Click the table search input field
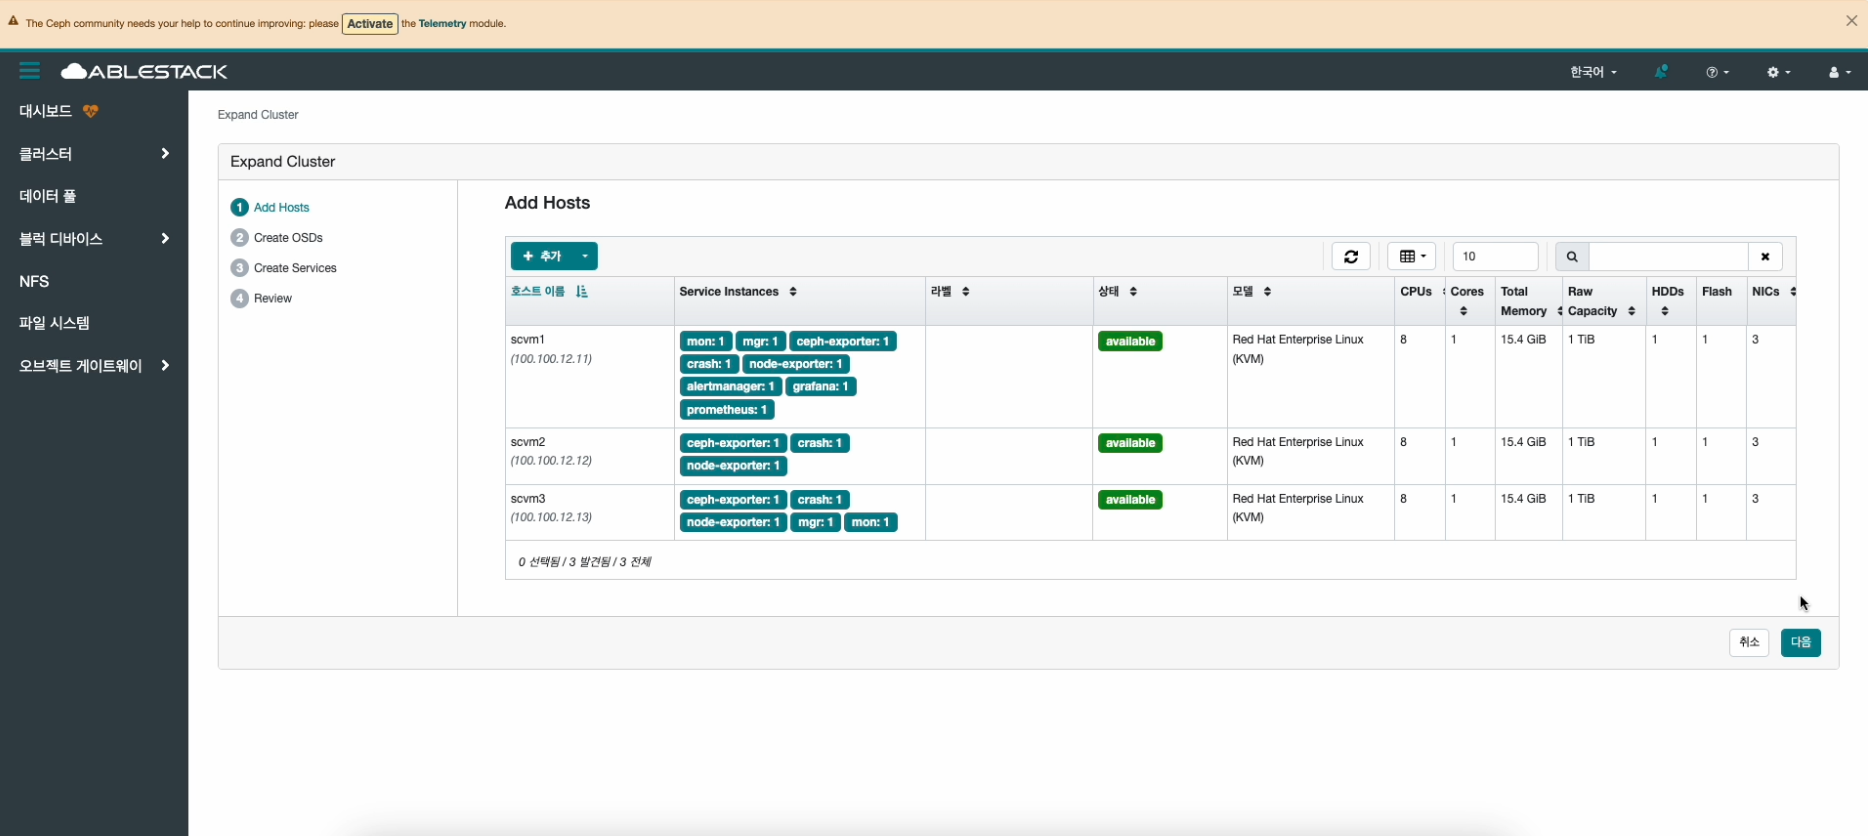 pos(1667,257)
